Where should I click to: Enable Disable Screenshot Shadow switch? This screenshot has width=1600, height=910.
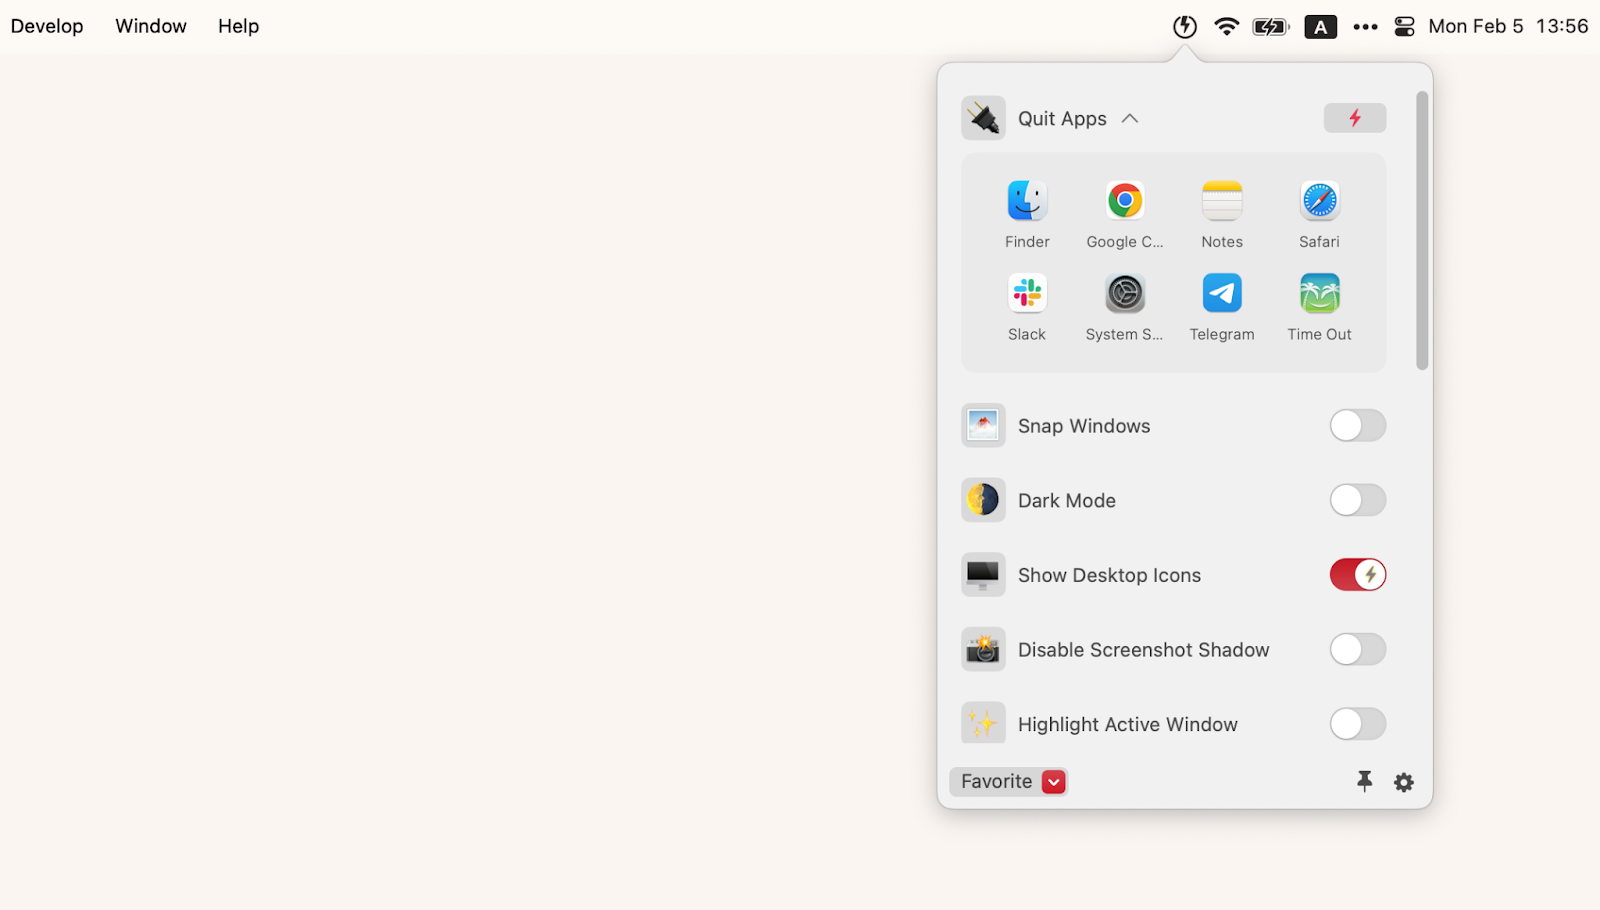point(1357,649)
